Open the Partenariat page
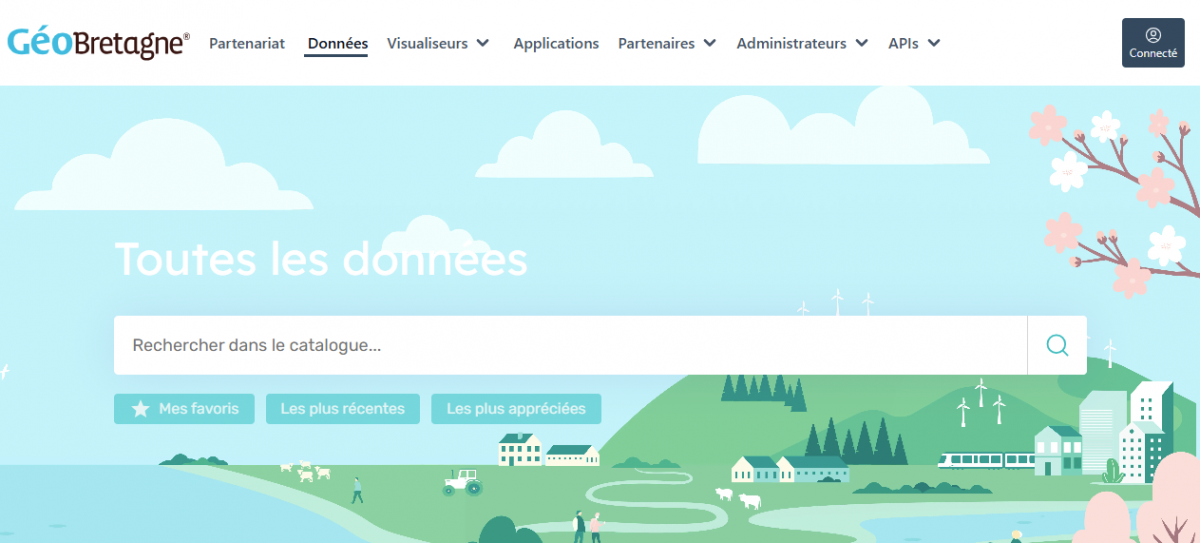 (247, 43)
